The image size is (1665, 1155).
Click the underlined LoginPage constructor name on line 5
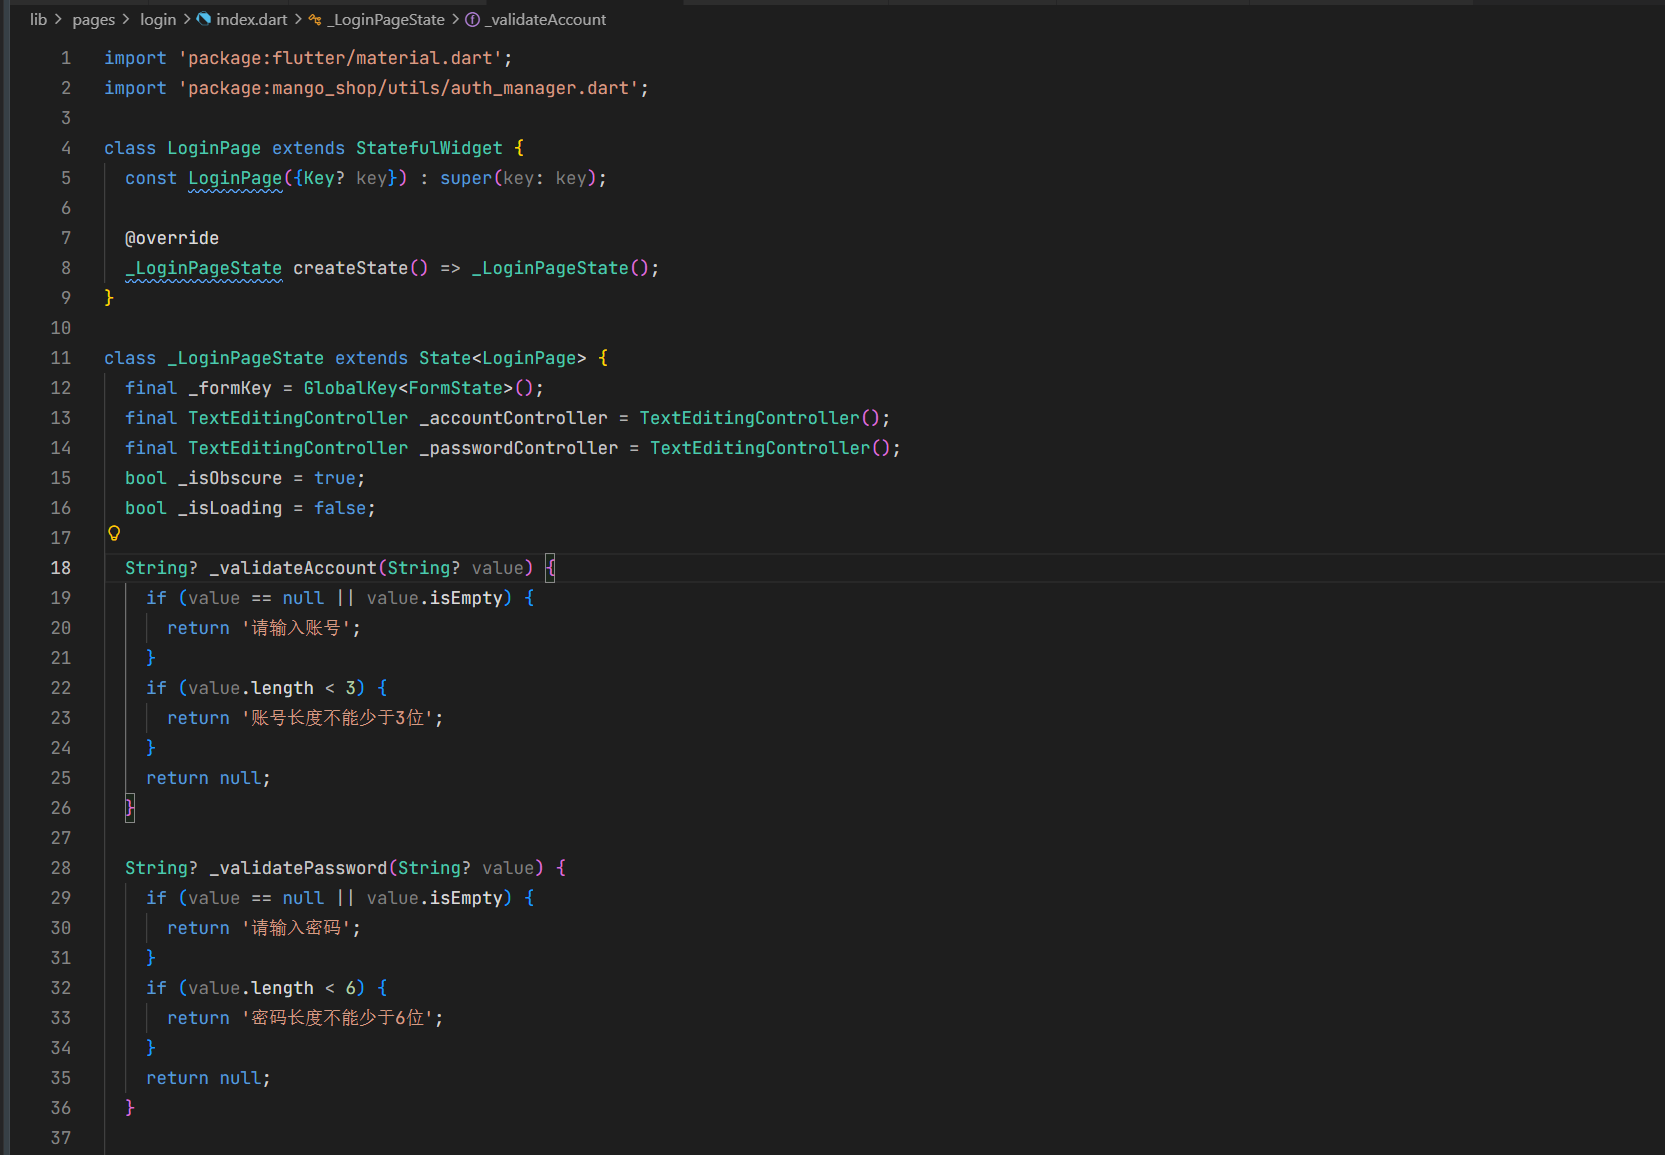point(235,178)
